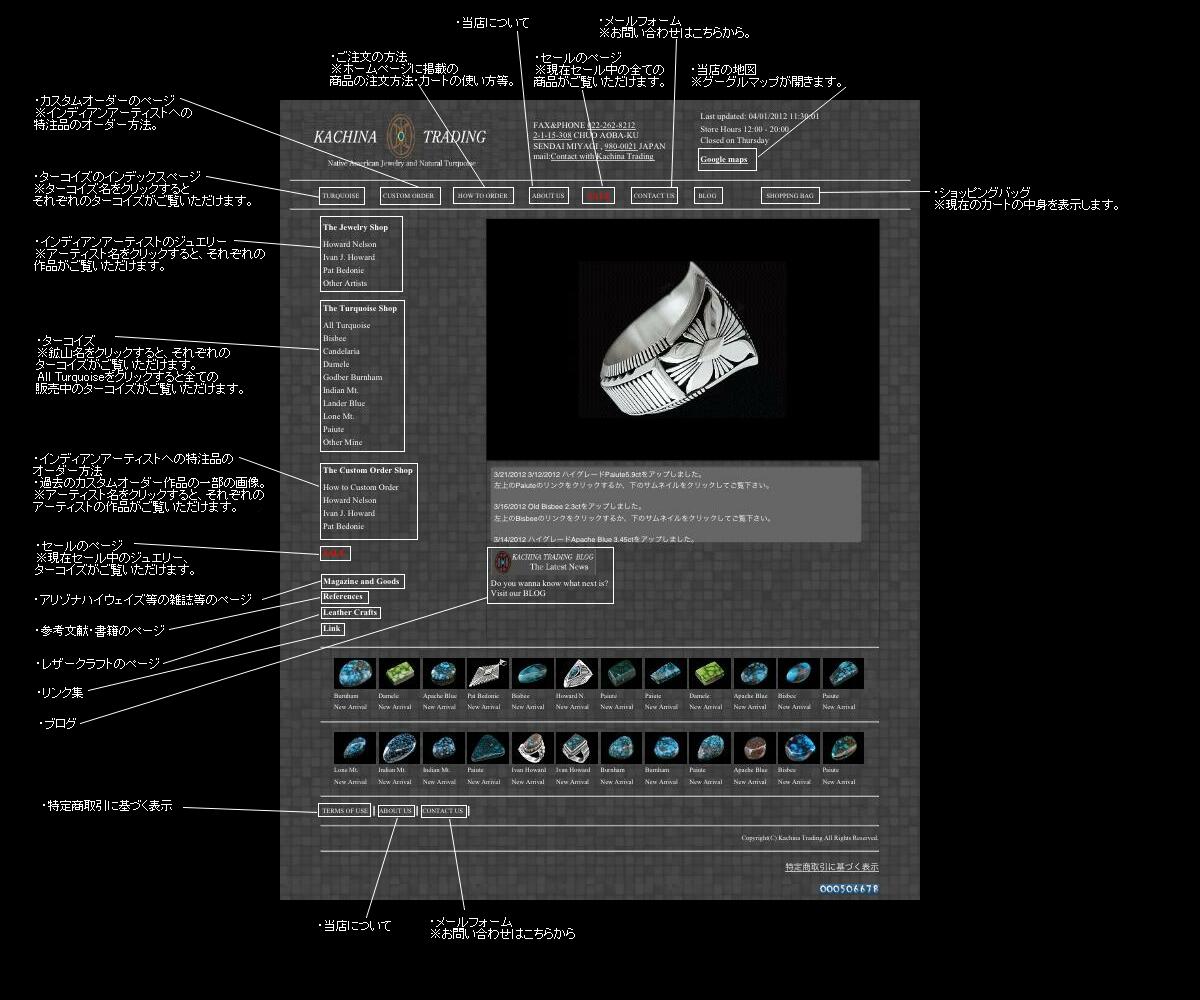Screen dimensions: 1200x1000
Task: Select Pat Bedonie under The Jewelry Shop
Action: (344, 270)
